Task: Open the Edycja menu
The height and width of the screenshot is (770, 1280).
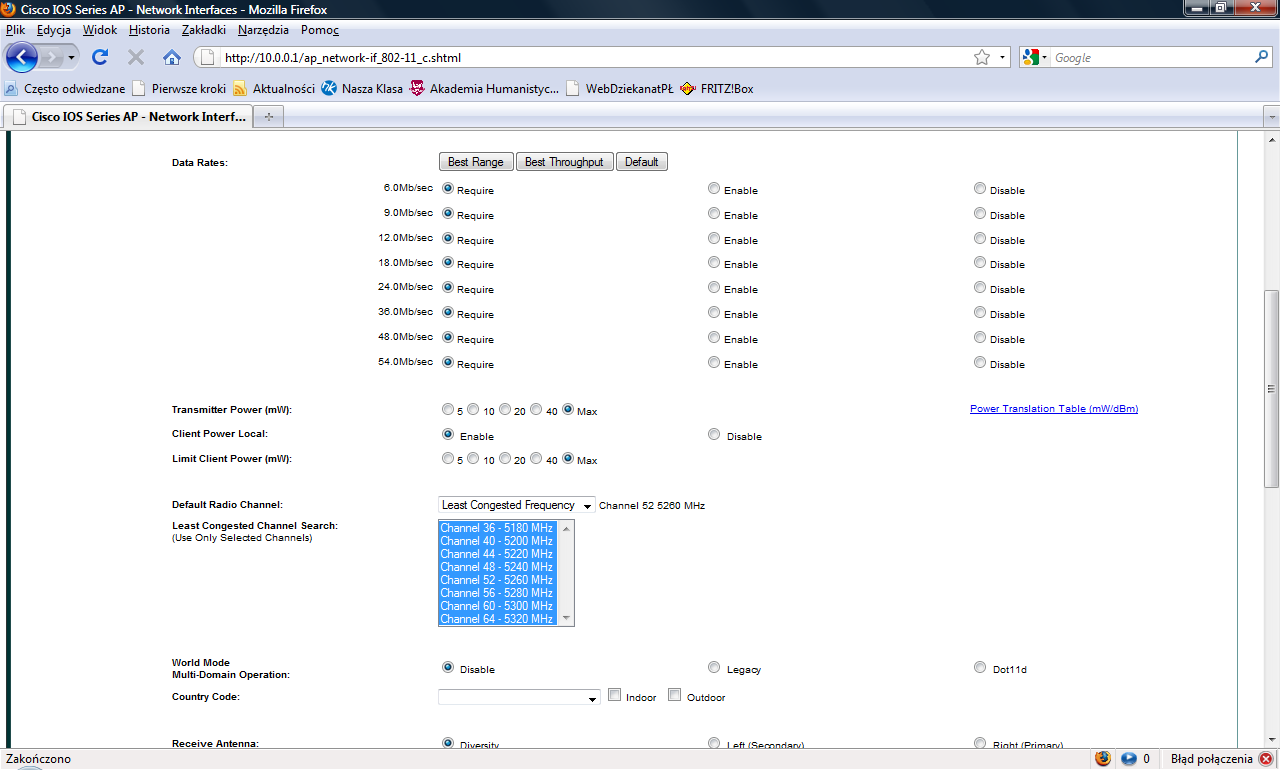Action: tap(54, 30)
